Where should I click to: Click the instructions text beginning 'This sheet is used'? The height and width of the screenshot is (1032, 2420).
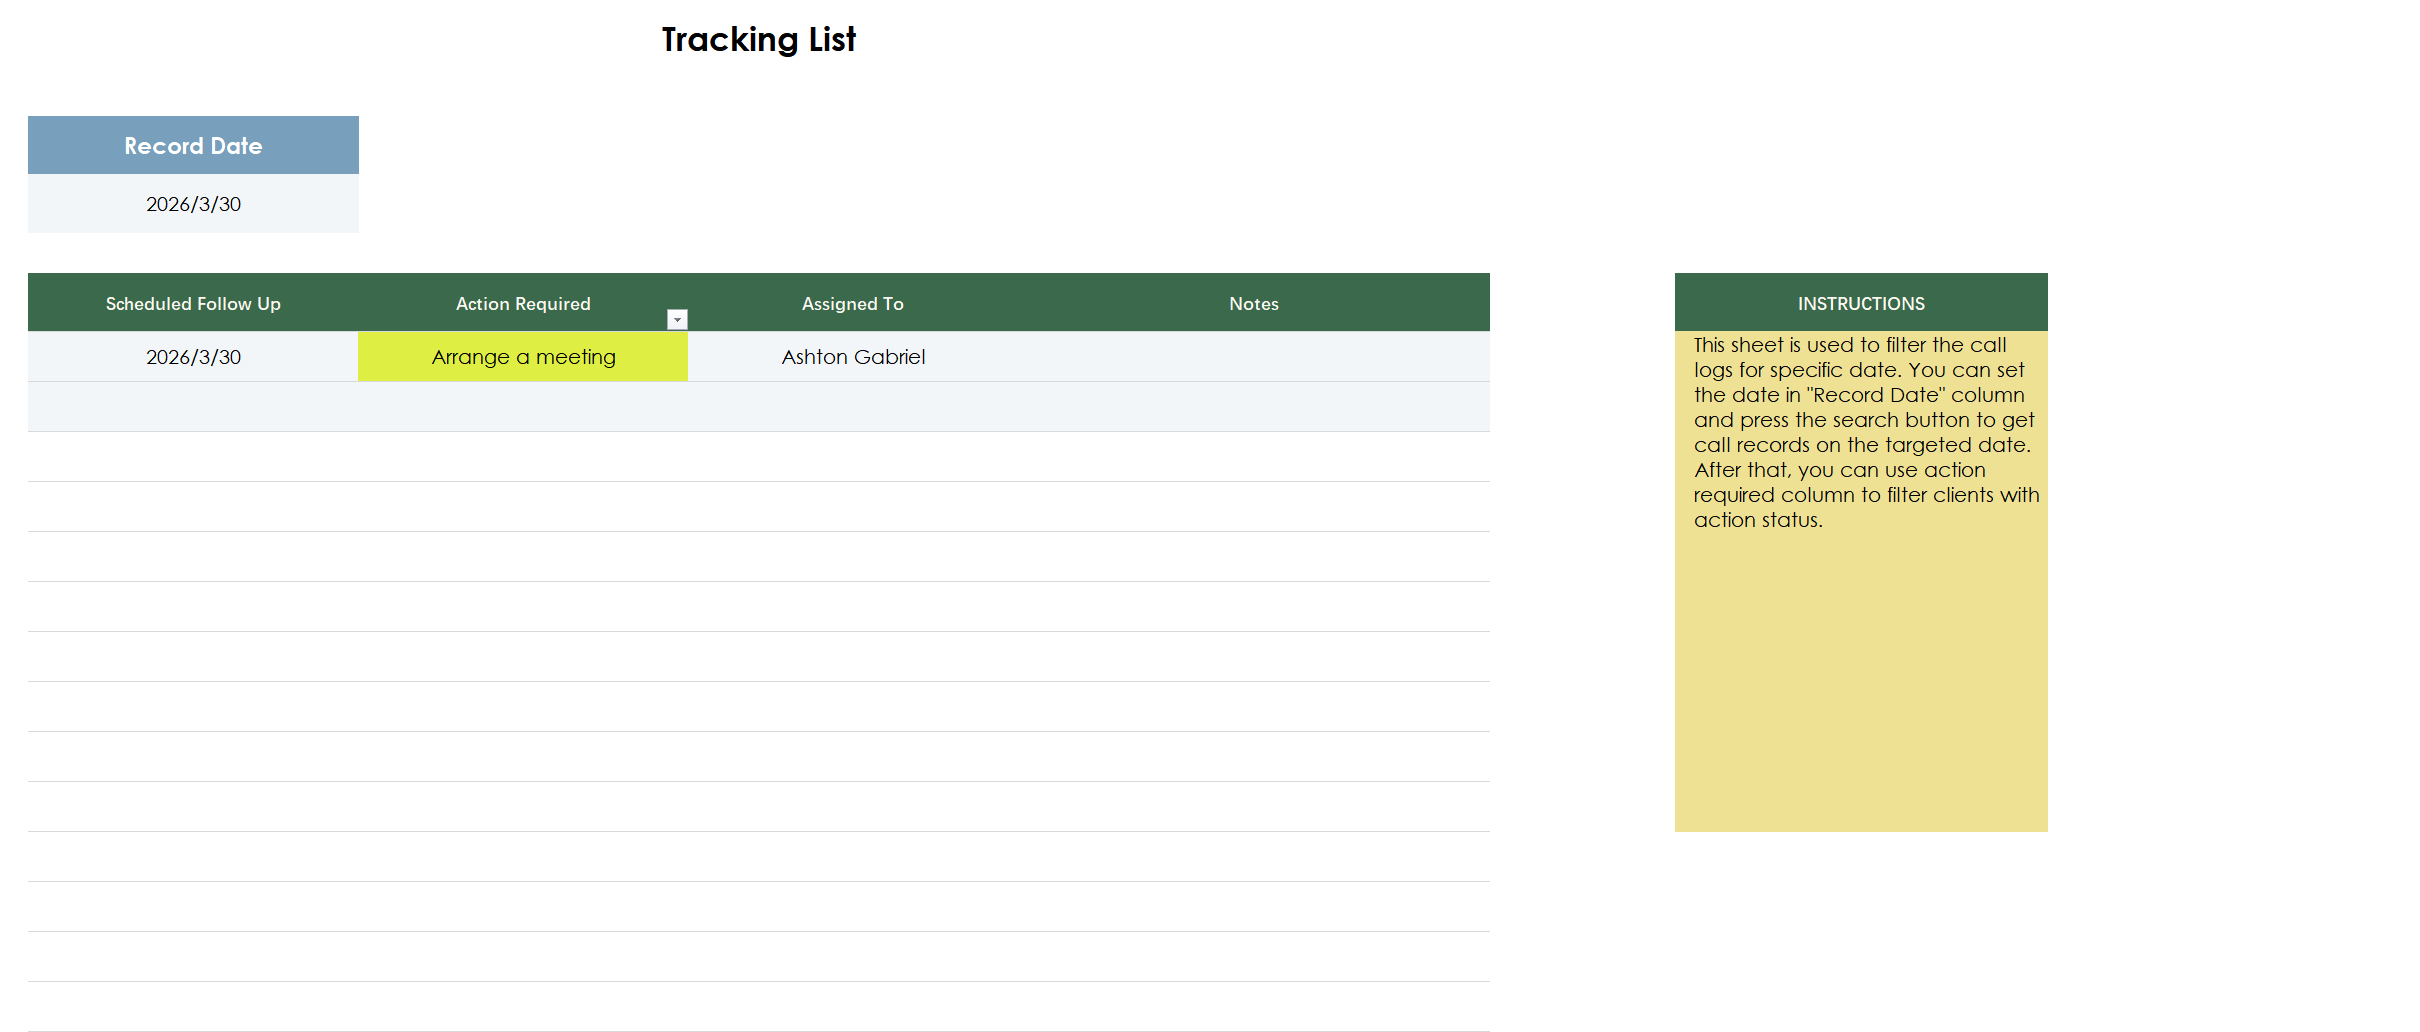(1865, 432)
